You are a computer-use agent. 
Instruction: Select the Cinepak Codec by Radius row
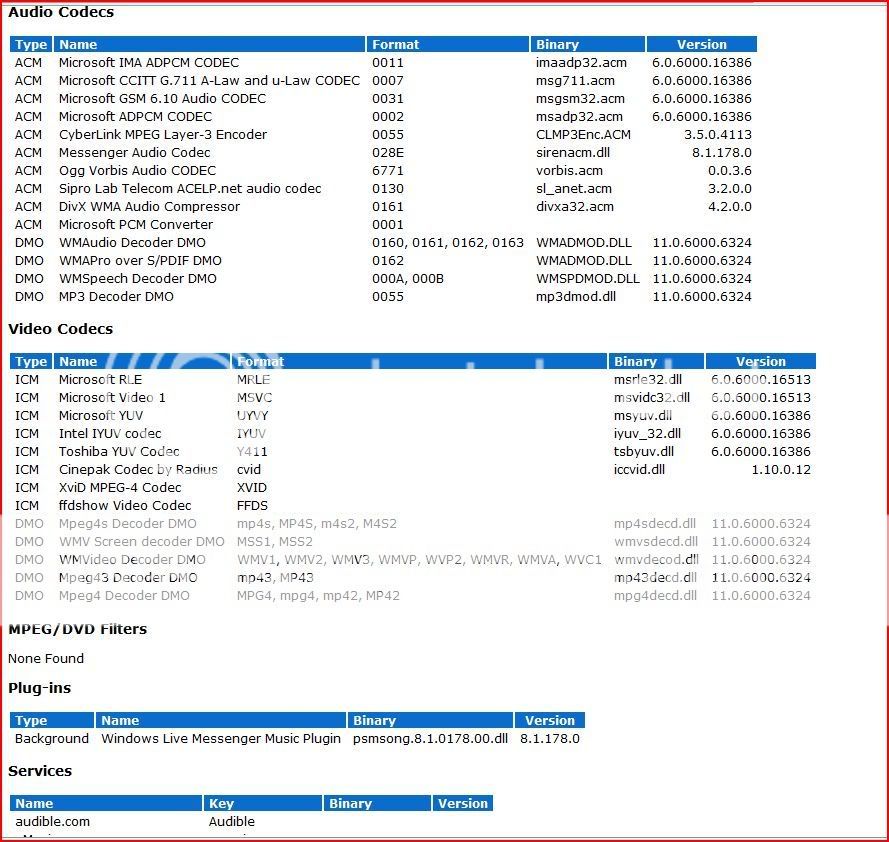[138, 469]
